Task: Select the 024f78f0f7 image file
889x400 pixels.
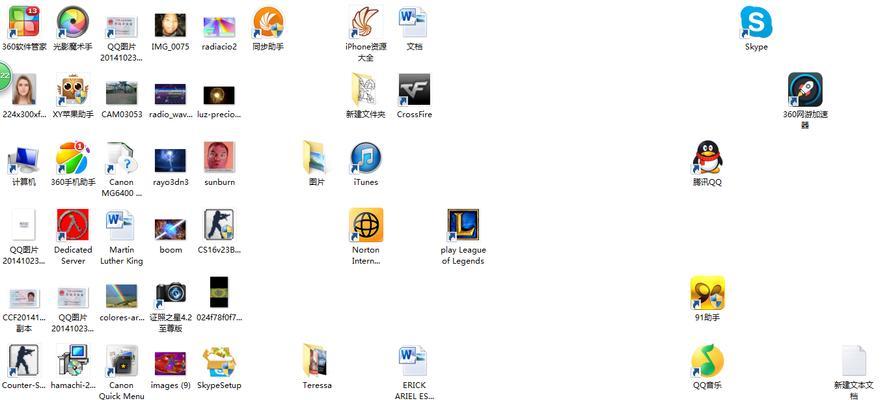Action: click(219, 292)
